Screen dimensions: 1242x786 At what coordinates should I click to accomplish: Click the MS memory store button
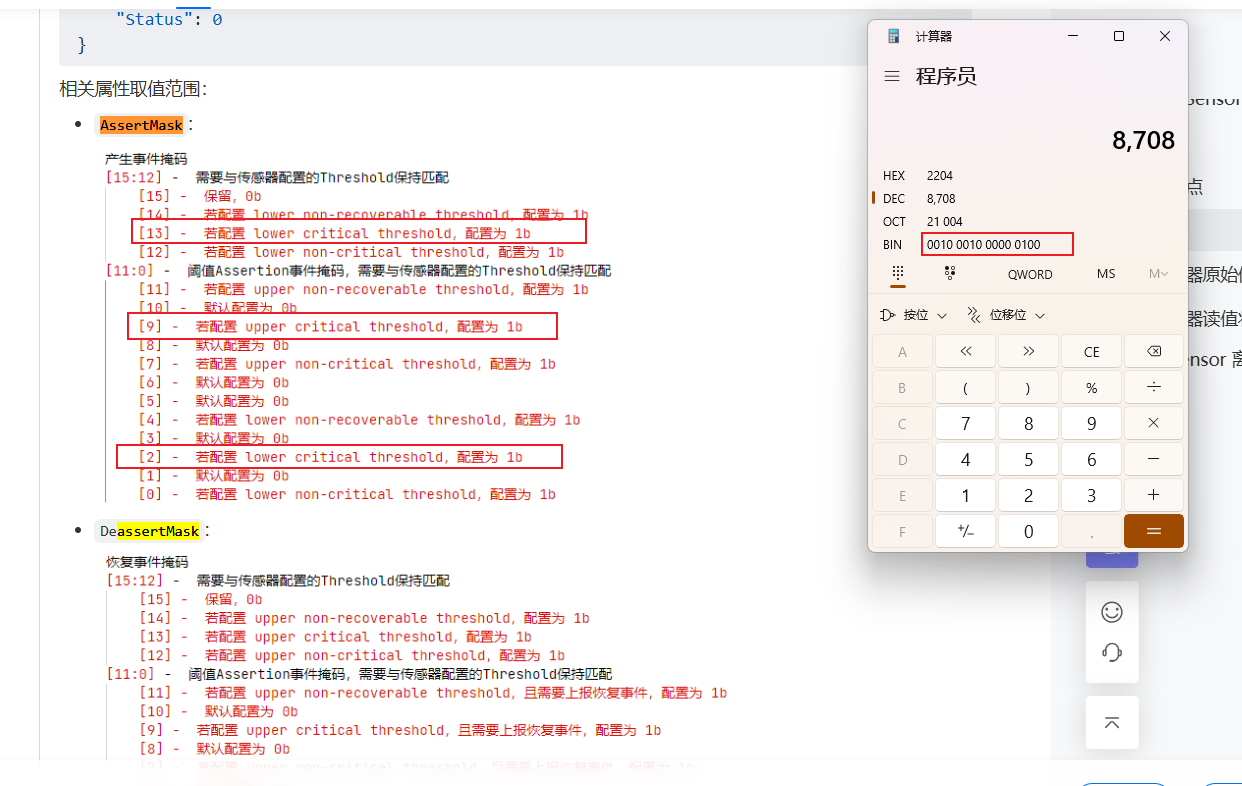[1105, 274]
